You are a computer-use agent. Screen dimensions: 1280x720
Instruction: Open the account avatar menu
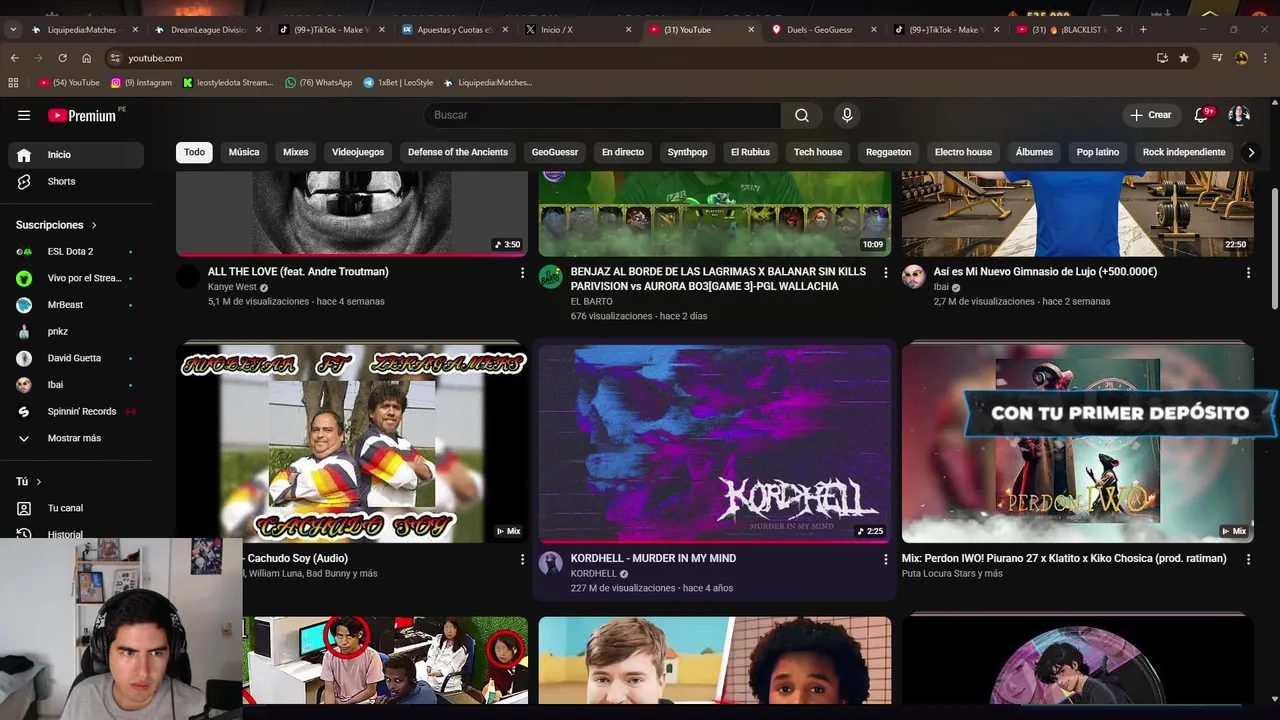1239,115
